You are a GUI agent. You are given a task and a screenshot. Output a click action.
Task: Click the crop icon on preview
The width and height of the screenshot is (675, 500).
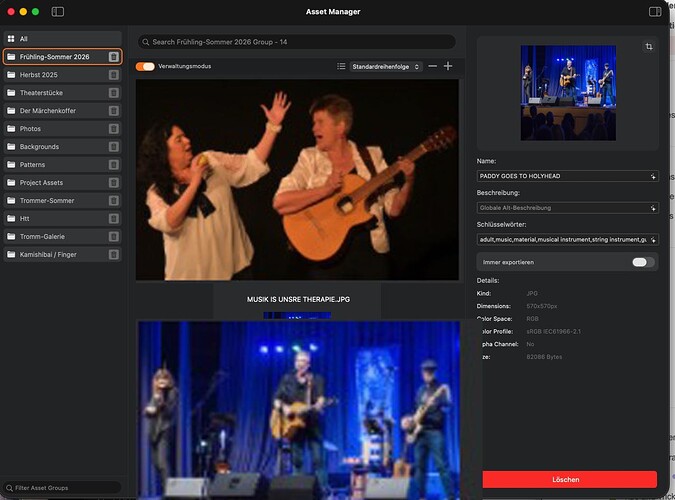(649, 47)
